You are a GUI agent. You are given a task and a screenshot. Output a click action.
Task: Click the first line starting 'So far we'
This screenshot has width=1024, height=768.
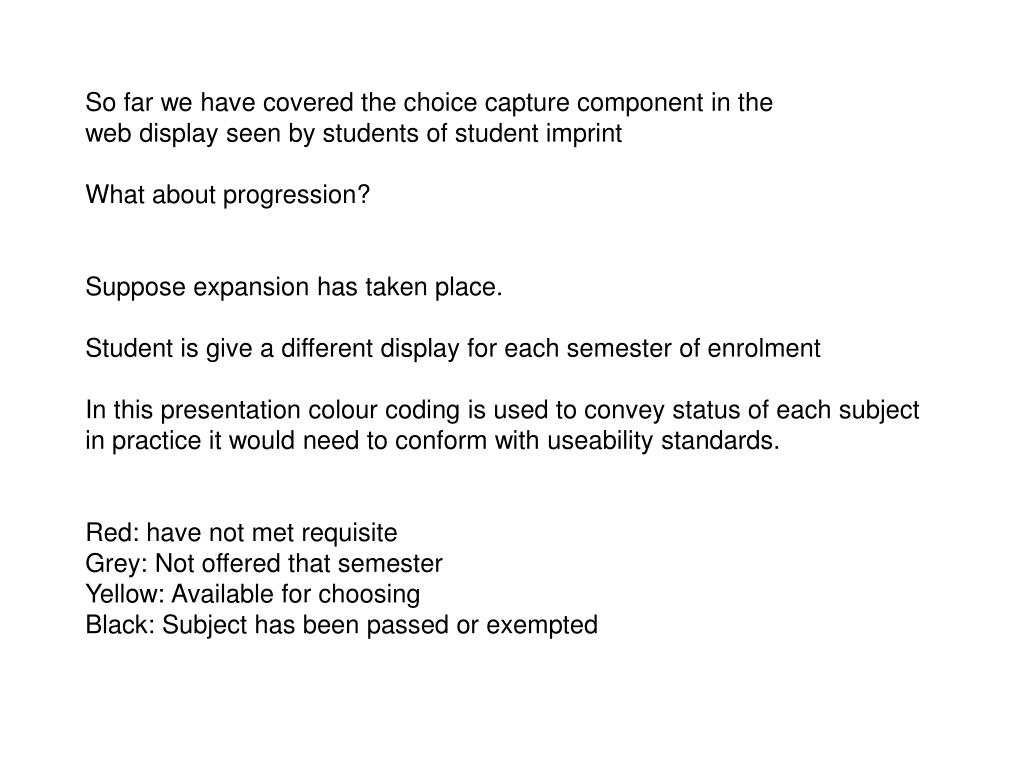click(x=429, y=103)
